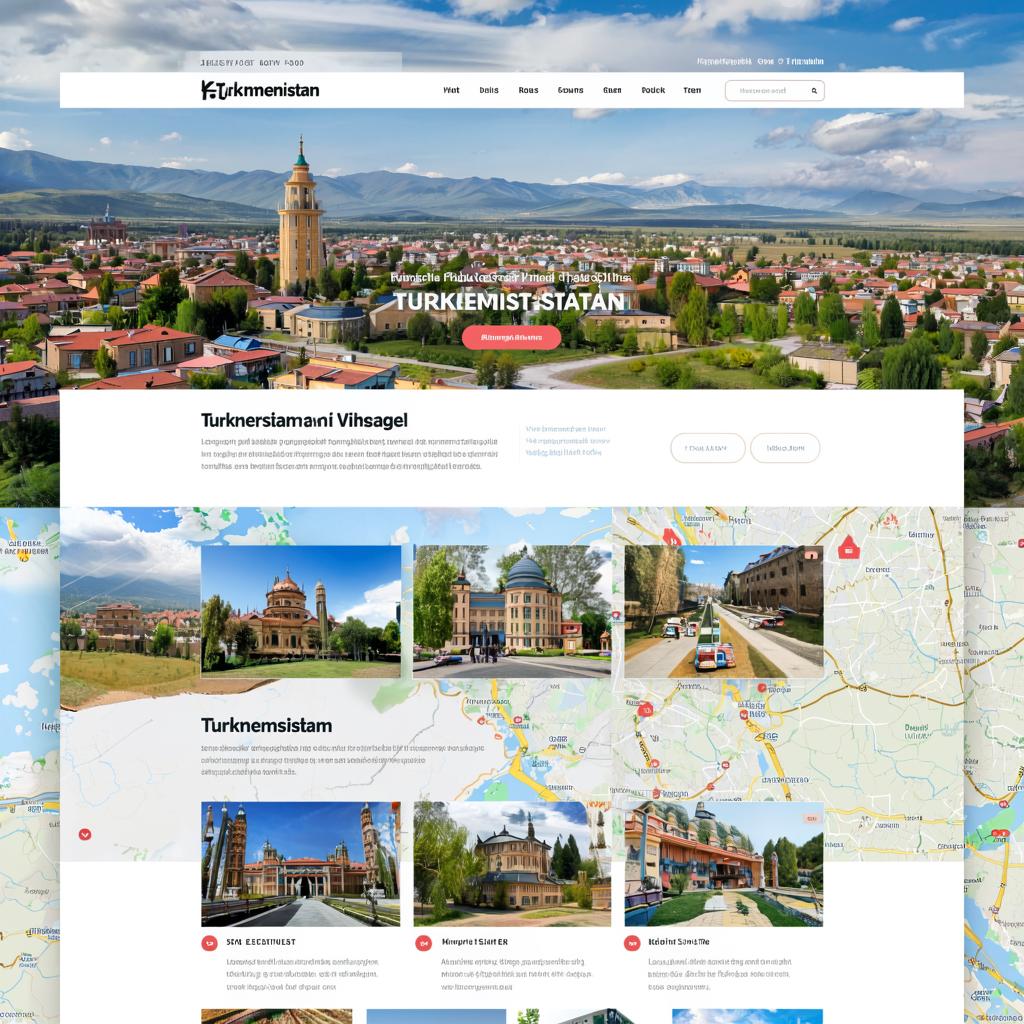Click the red chevron-down circle icon
Screen dimensions: 1024x1024
point(85,834)
